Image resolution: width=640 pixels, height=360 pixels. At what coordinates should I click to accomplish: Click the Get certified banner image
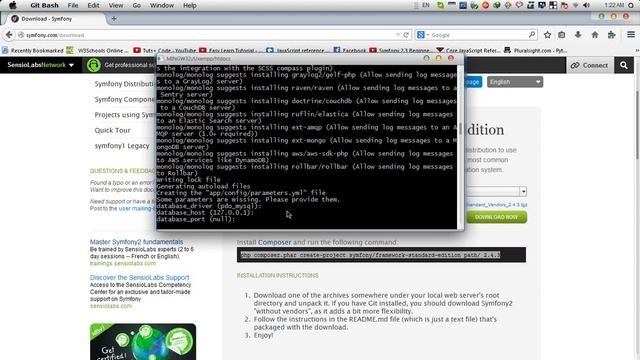click(143, 342)
